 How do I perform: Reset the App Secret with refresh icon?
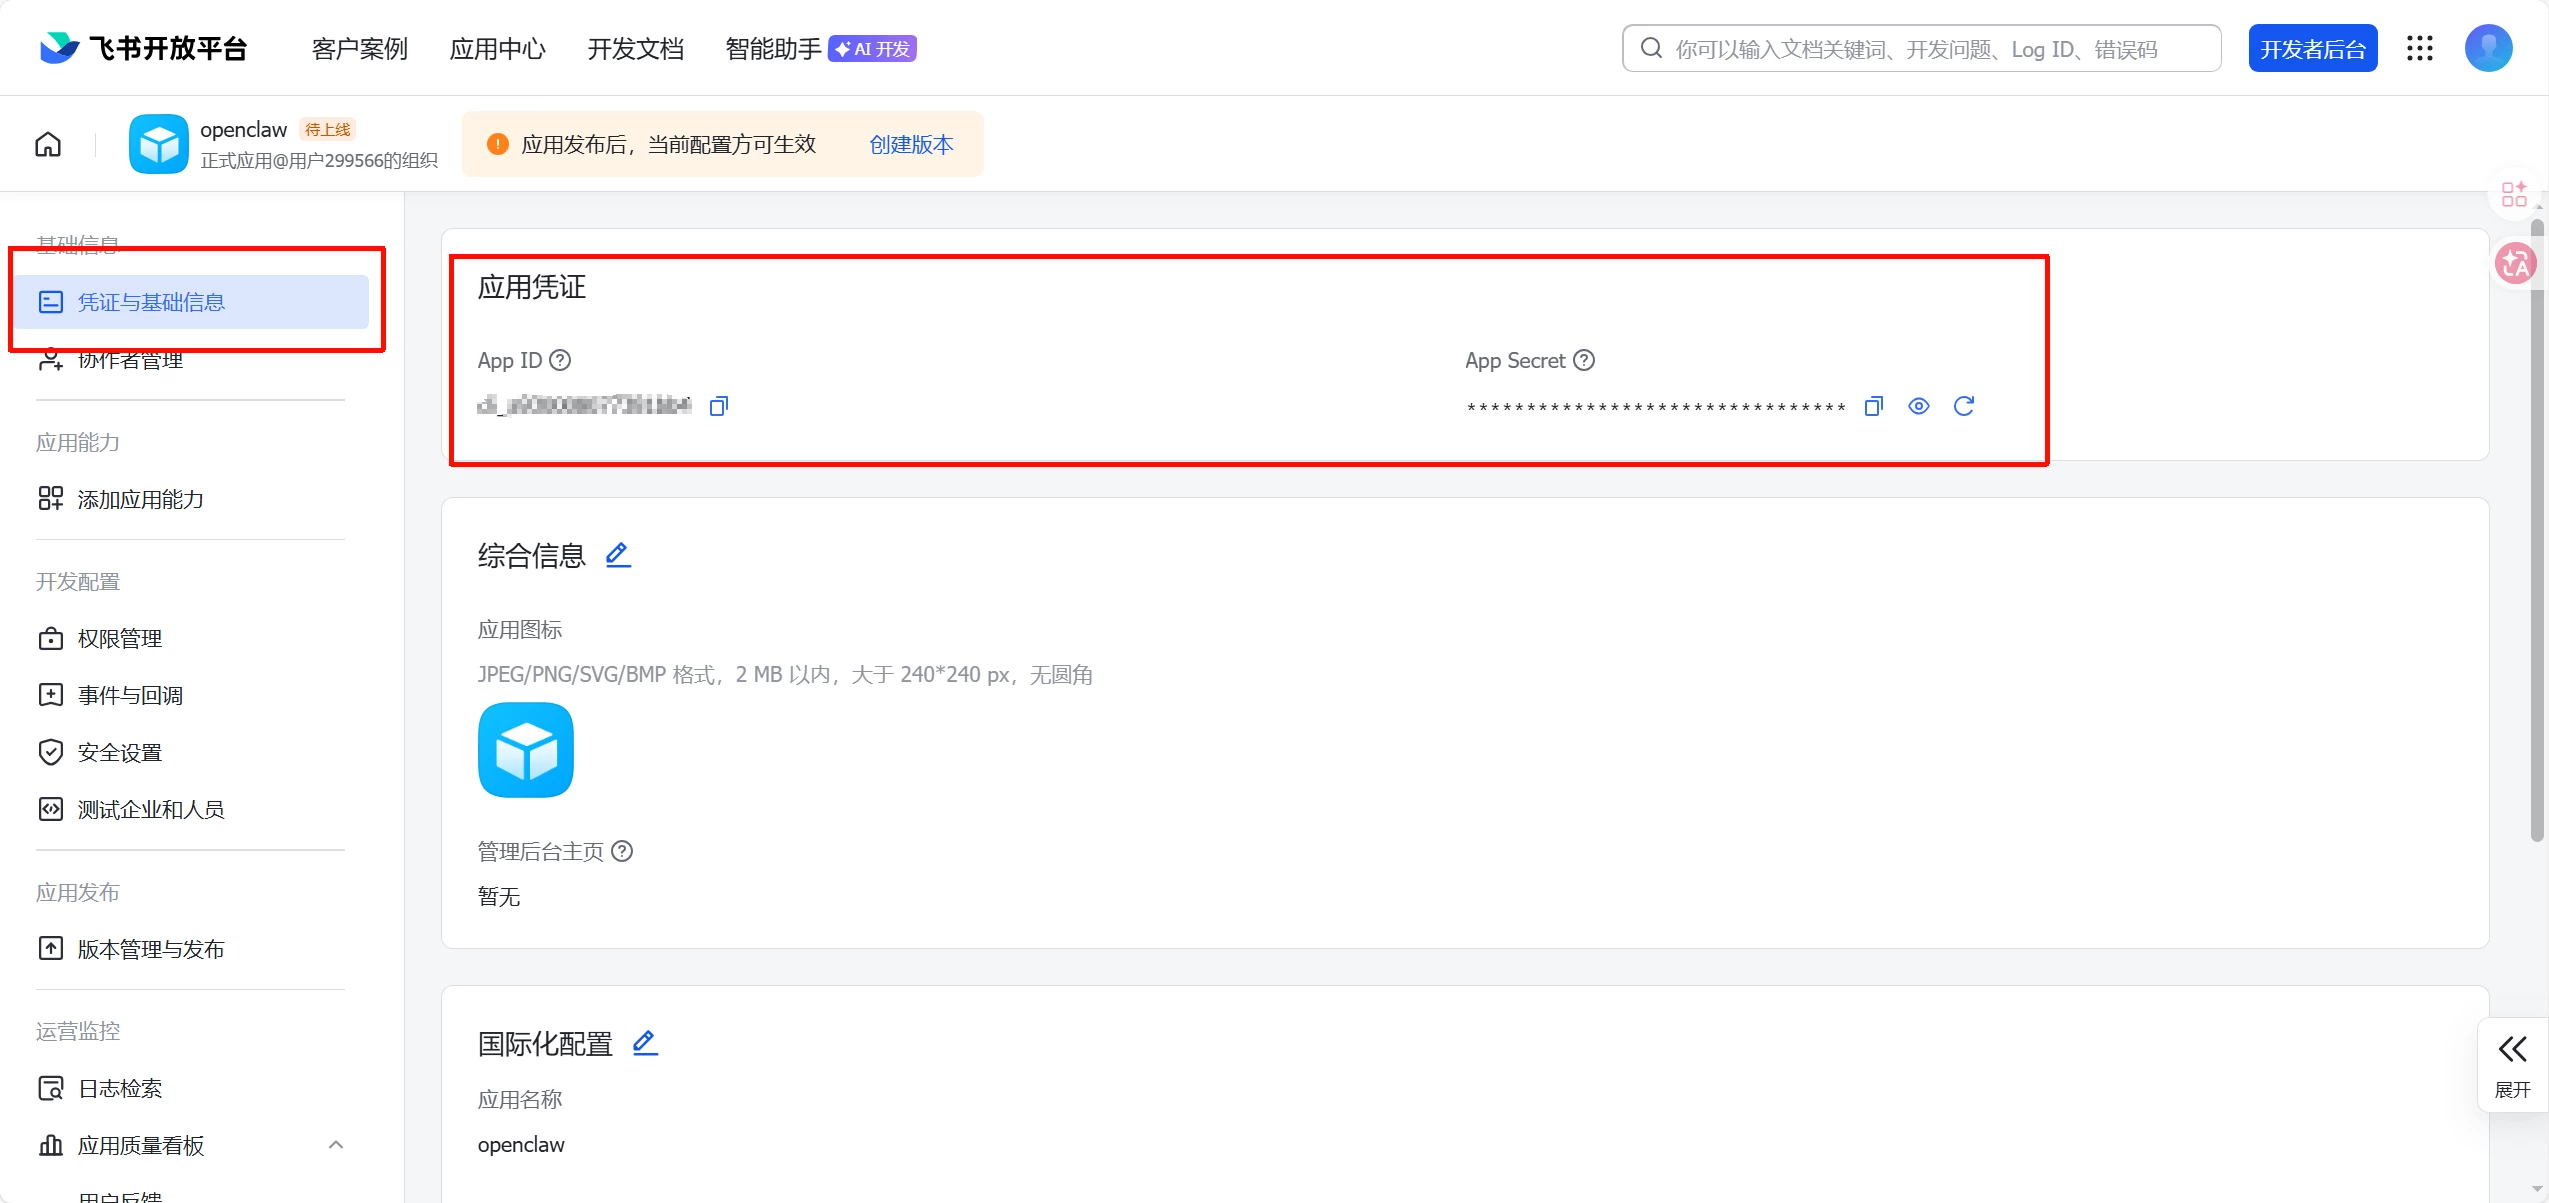[x=1963, y=406]
